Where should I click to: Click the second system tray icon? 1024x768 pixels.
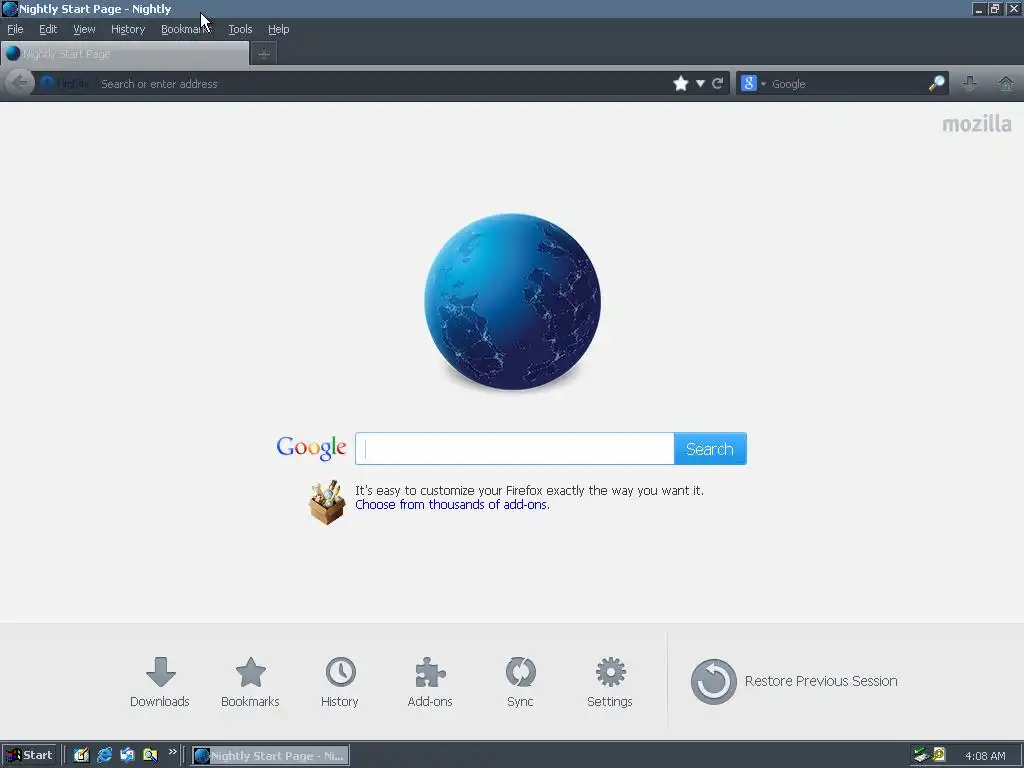(x=939, y=755)
